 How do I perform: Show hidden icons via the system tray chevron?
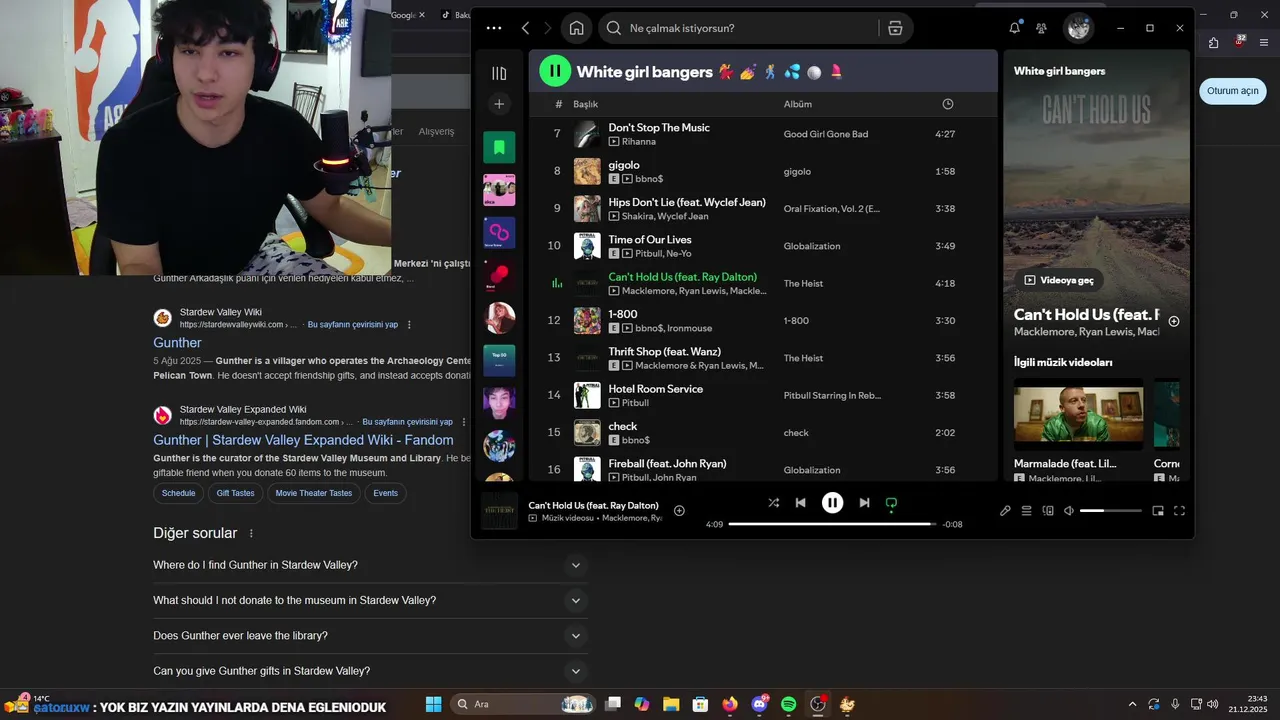tap(1132, 704)
